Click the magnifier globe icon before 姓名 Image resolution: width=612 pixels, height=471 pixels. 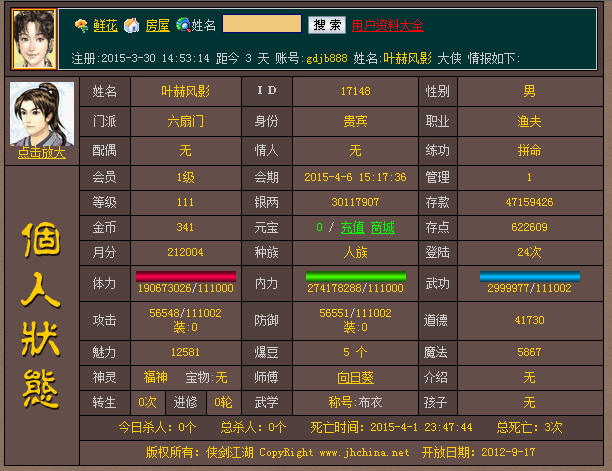[183, 25]
